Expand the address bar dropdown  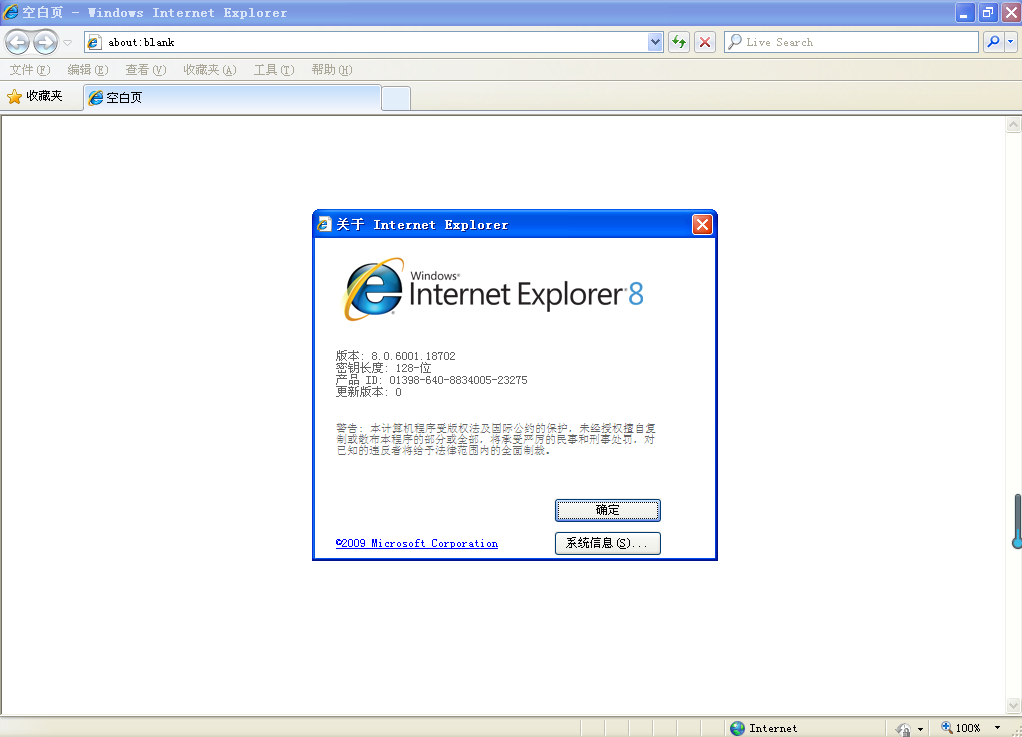[x=655, y=42]
